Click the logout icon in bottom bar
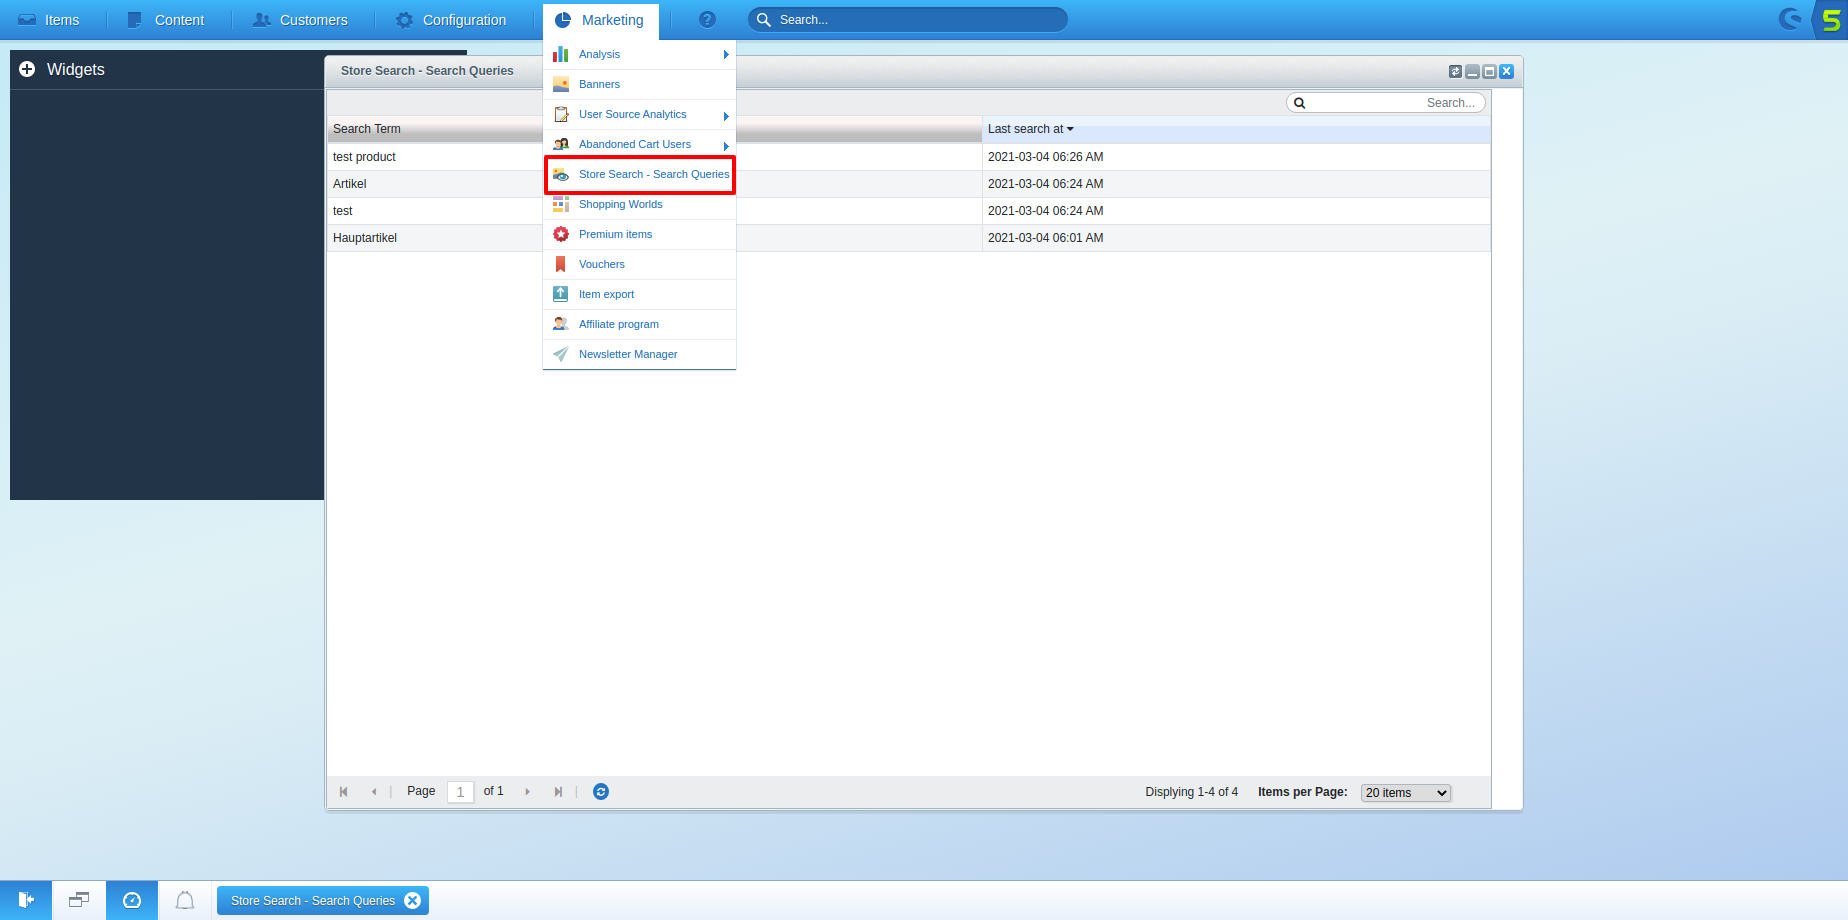The width and height of the screenshot is (1848, 920). (26, 900)
